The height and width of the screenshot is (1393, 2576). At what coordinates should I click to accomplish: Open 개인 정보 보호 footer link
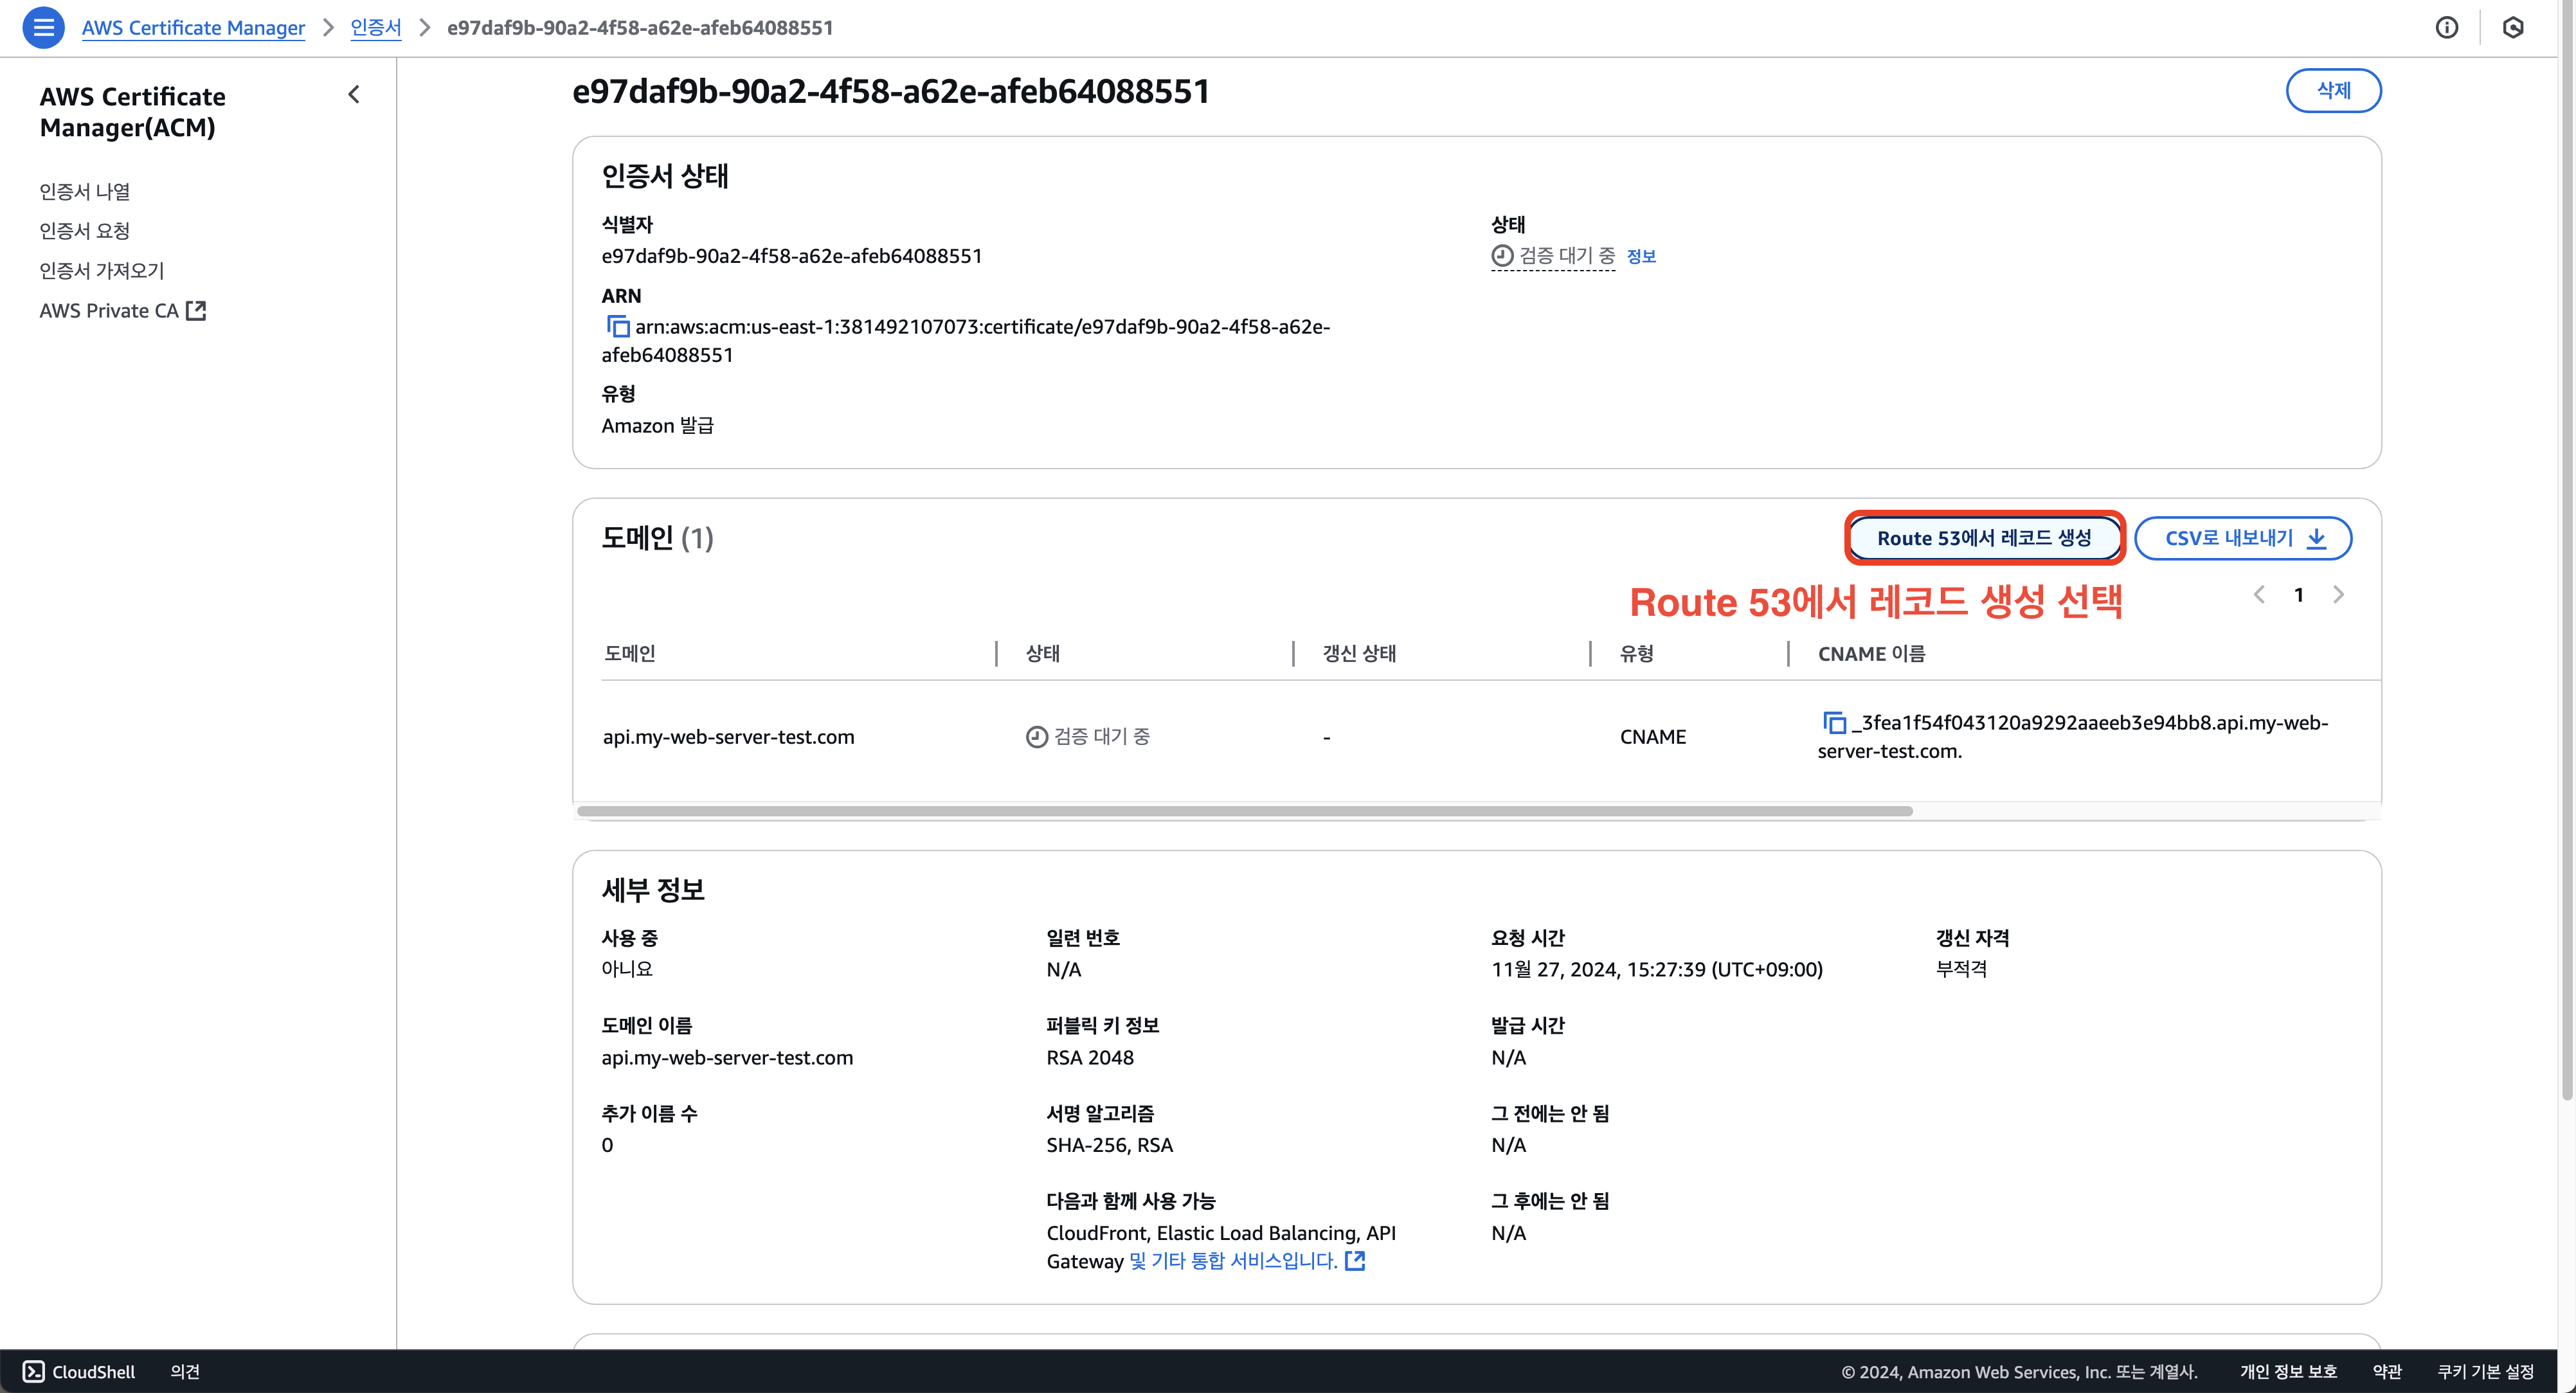tap(2288, 1372)
